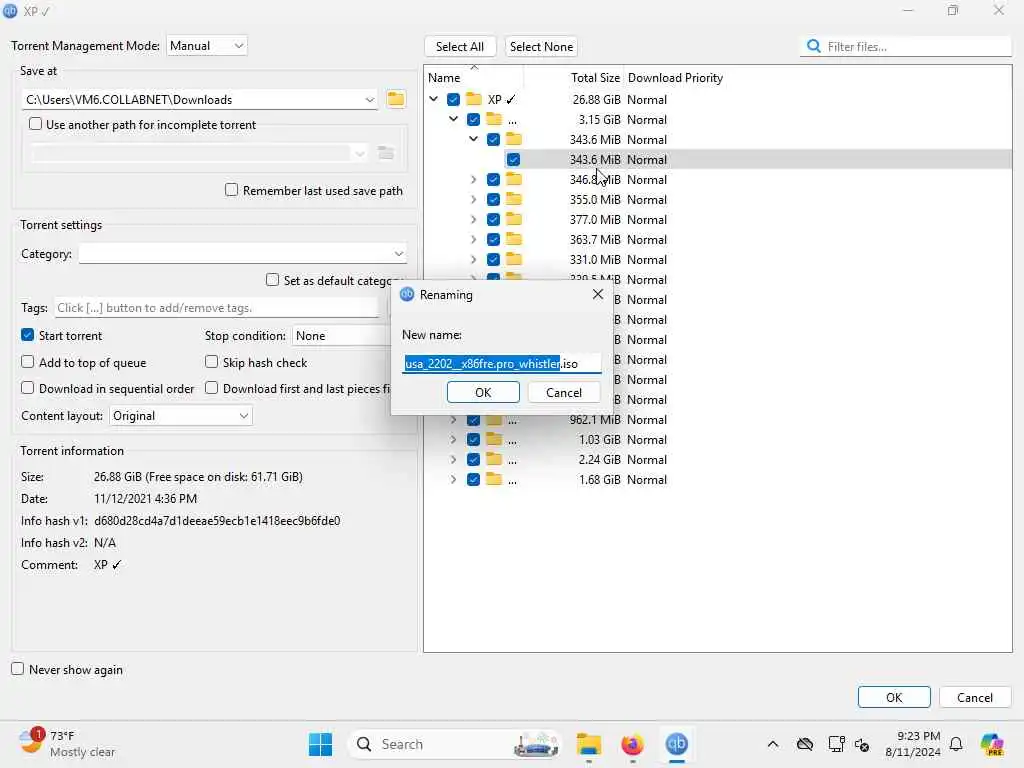
Task: Enable Add to top of queue
Action: pos(27,362)
